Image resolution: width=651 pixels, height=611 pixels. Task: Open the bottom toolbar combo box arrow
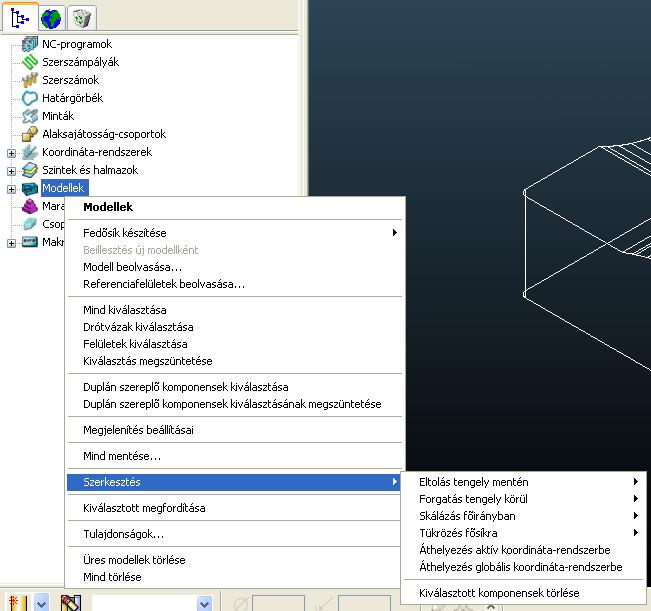click(204, 604)
